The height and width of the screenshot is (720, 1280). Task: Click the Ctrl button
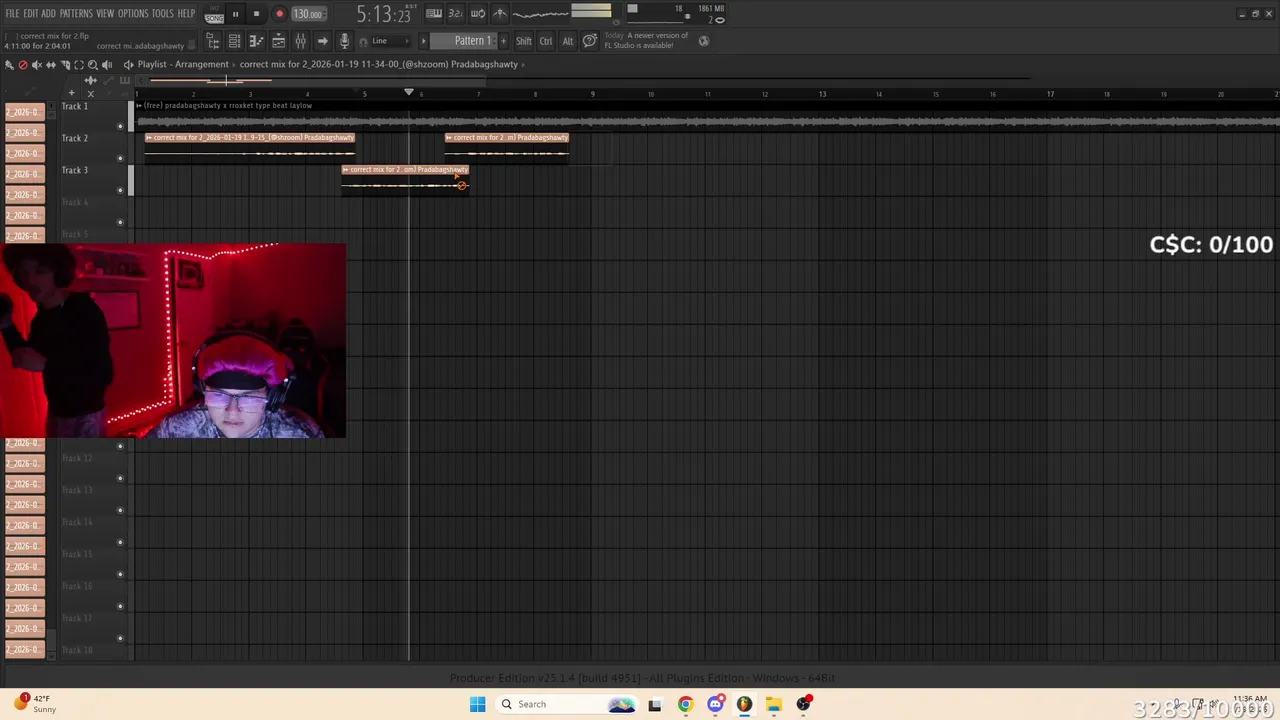coord(546,41)
